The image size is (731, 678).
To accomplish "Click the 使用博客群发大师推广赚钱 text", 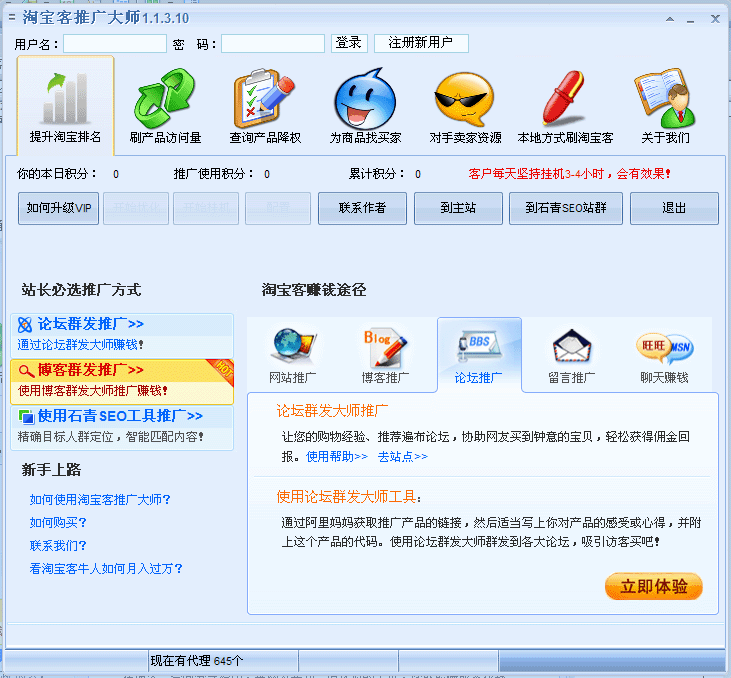I will [92, 391].
